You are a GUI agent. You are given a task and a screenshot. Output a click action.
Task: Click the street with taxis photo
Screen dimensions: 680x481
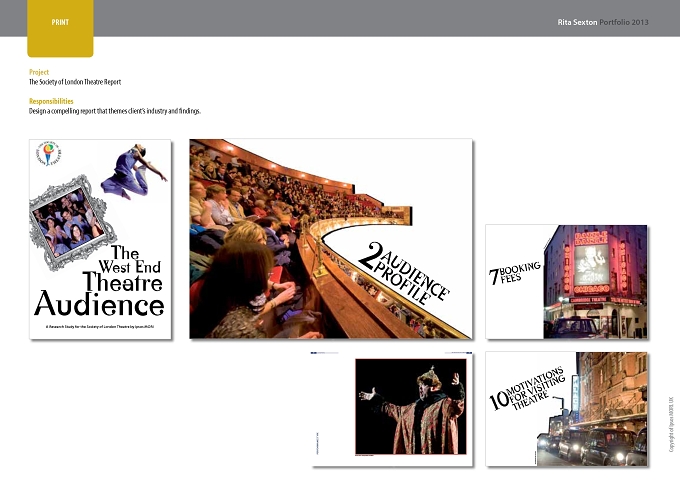tap(607, 409)
